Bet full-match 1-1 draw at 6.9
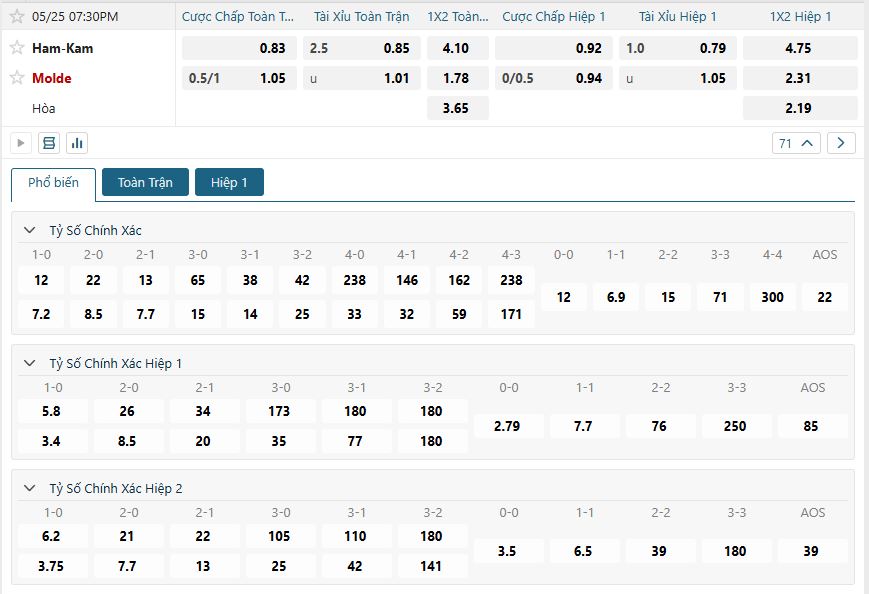This screenshot has height=594, width=869. 616,297
